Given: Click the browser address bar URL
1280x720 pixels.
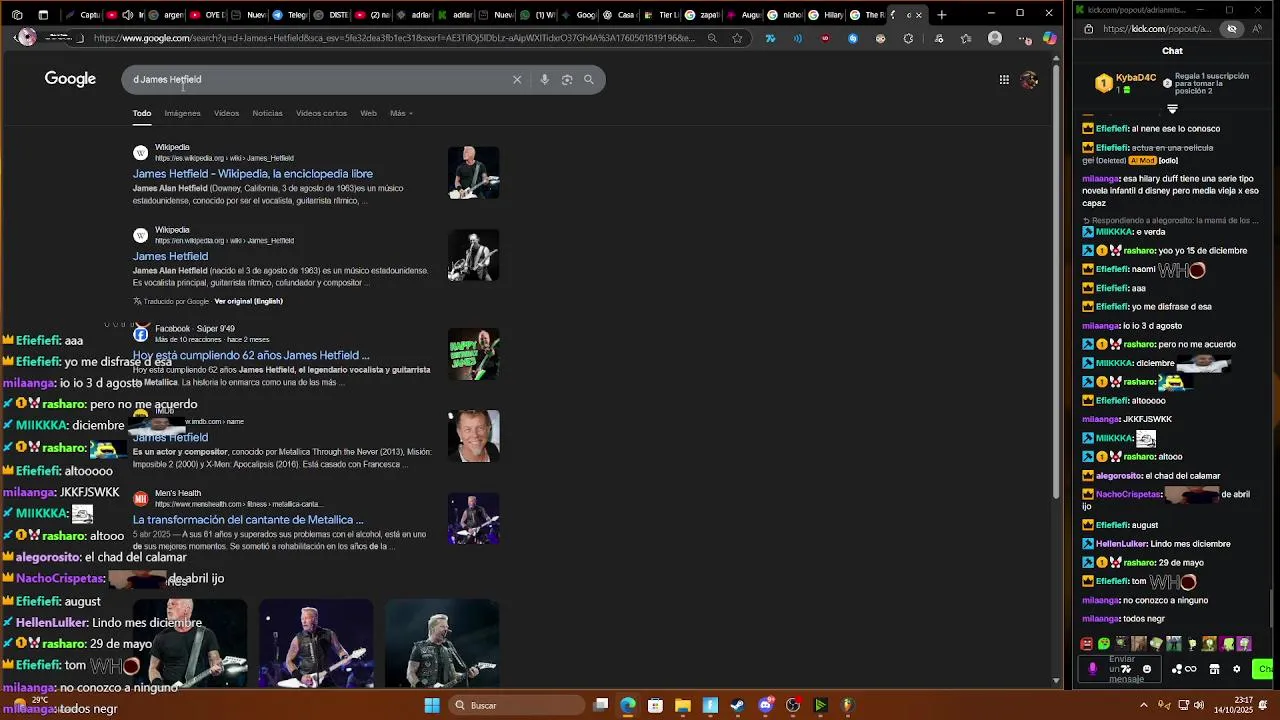Looking at the screenshot, I should pos(394,38).
